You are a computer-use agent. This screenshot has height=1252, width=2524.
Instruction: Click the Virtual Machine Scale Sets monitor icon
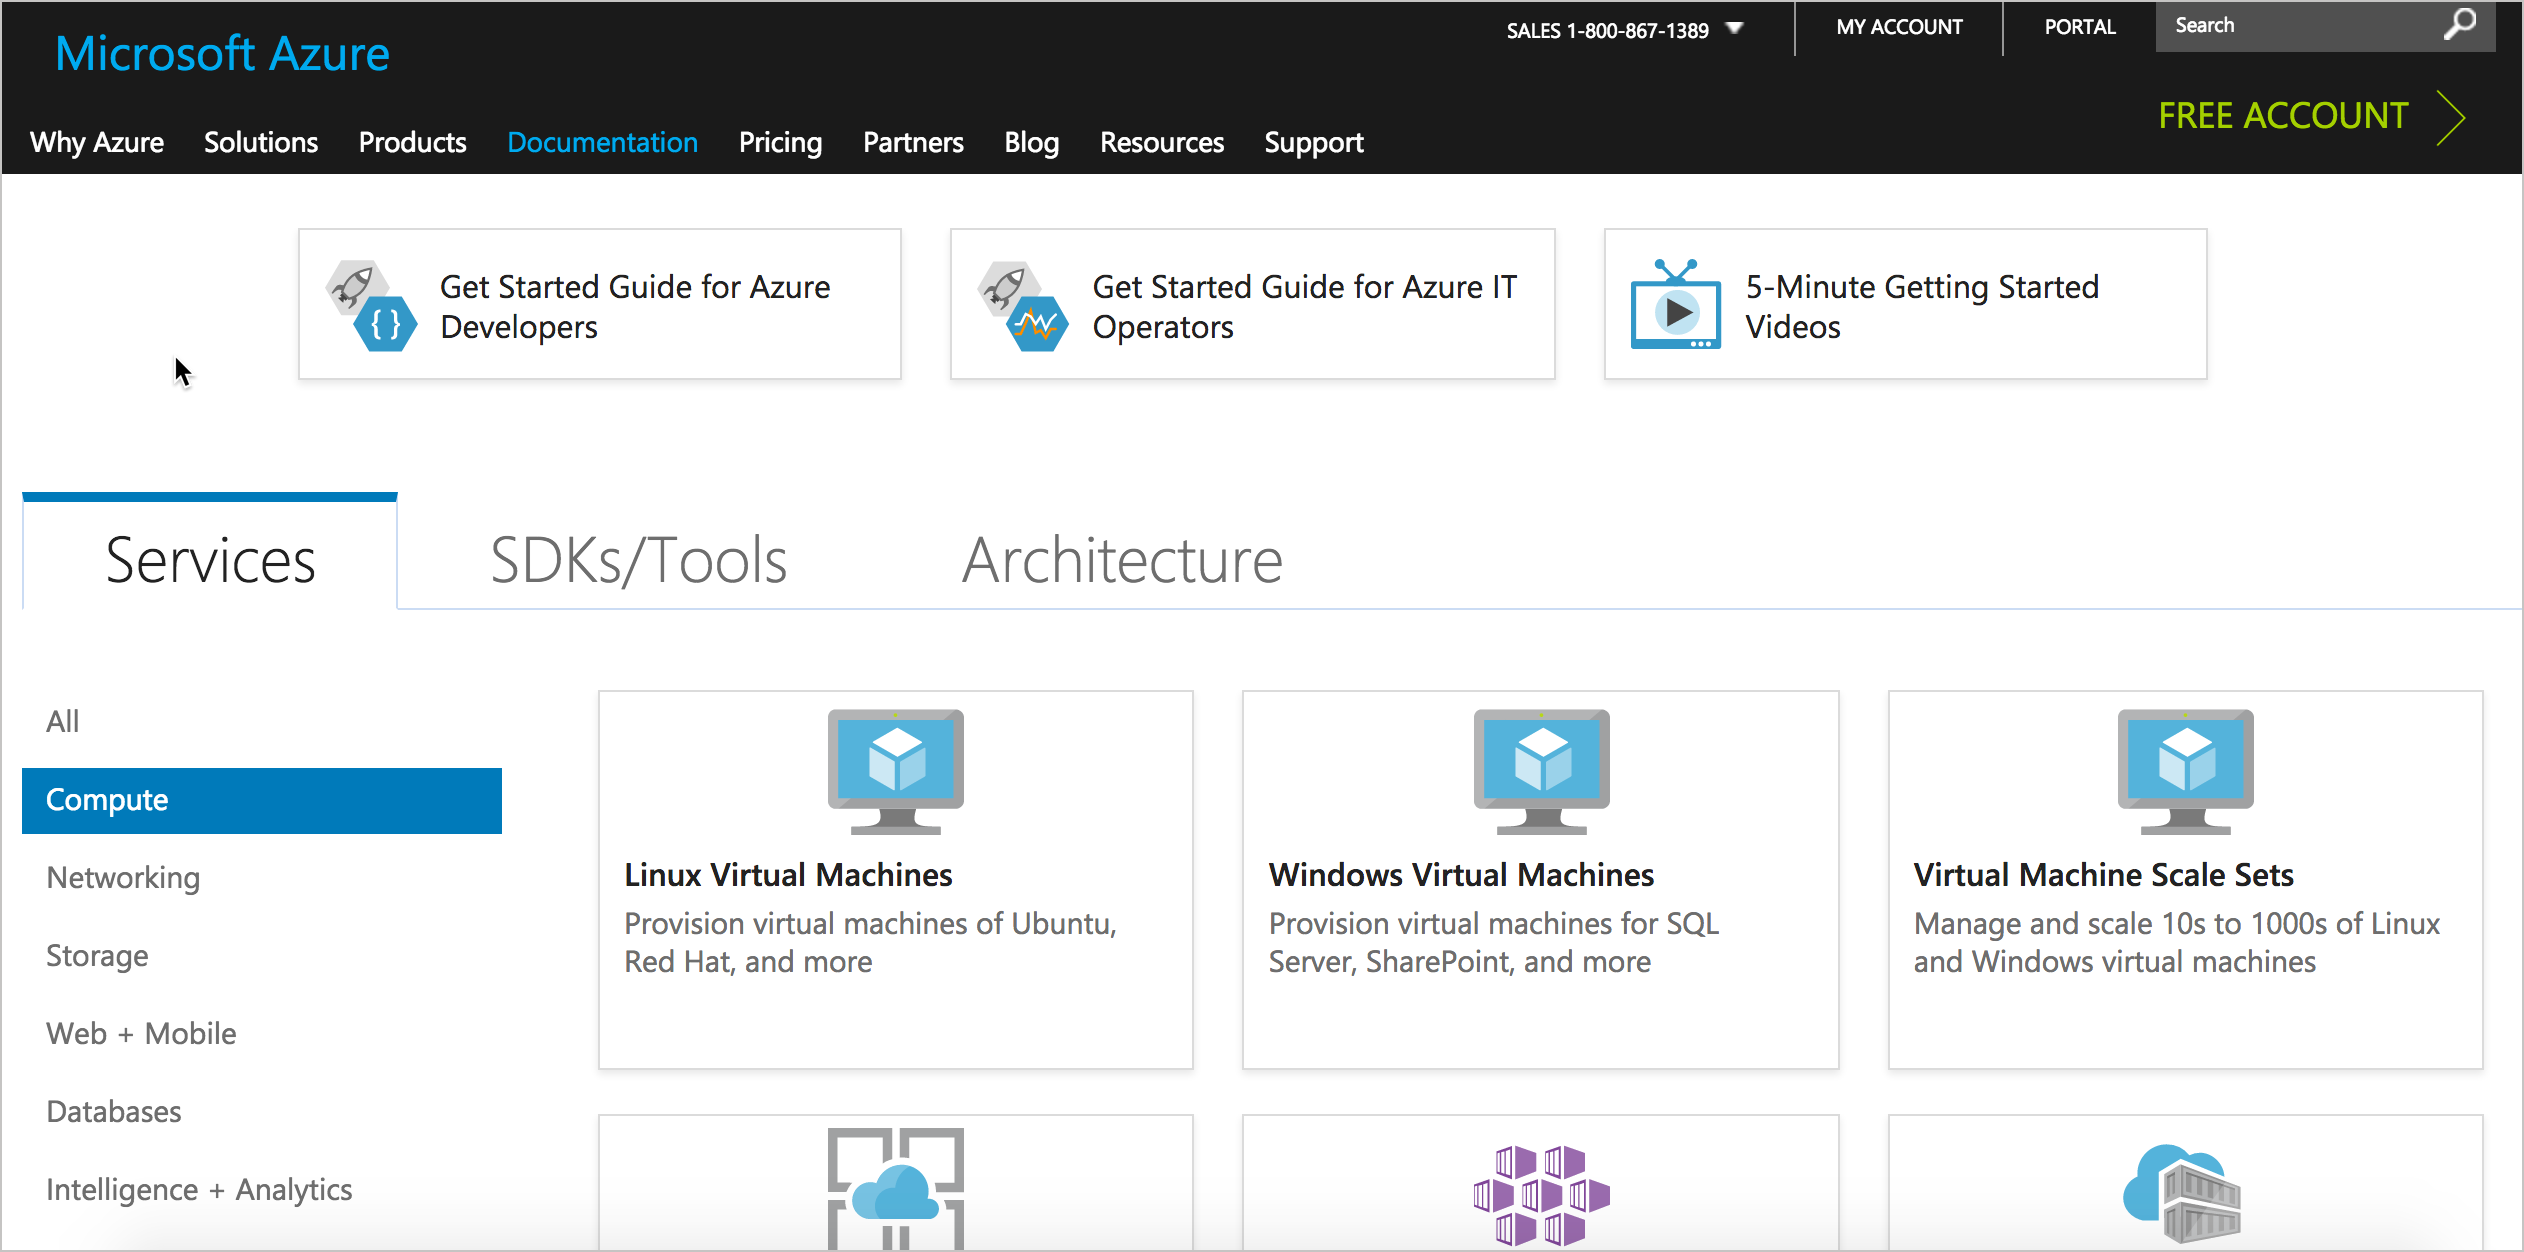[x=2186, y=771]
